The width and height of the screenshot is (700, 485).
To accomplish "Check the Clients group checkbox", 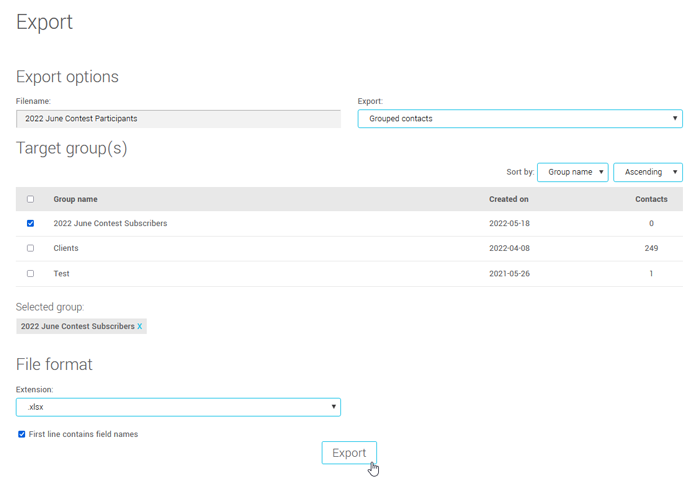I will (30, 248).
